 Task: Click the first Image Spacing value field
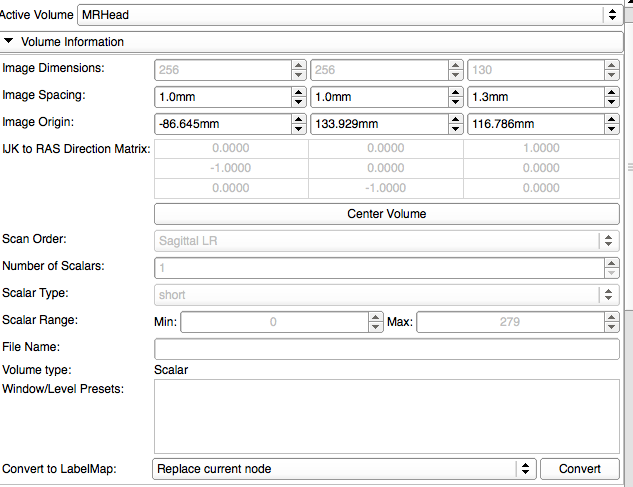point(222,97)
